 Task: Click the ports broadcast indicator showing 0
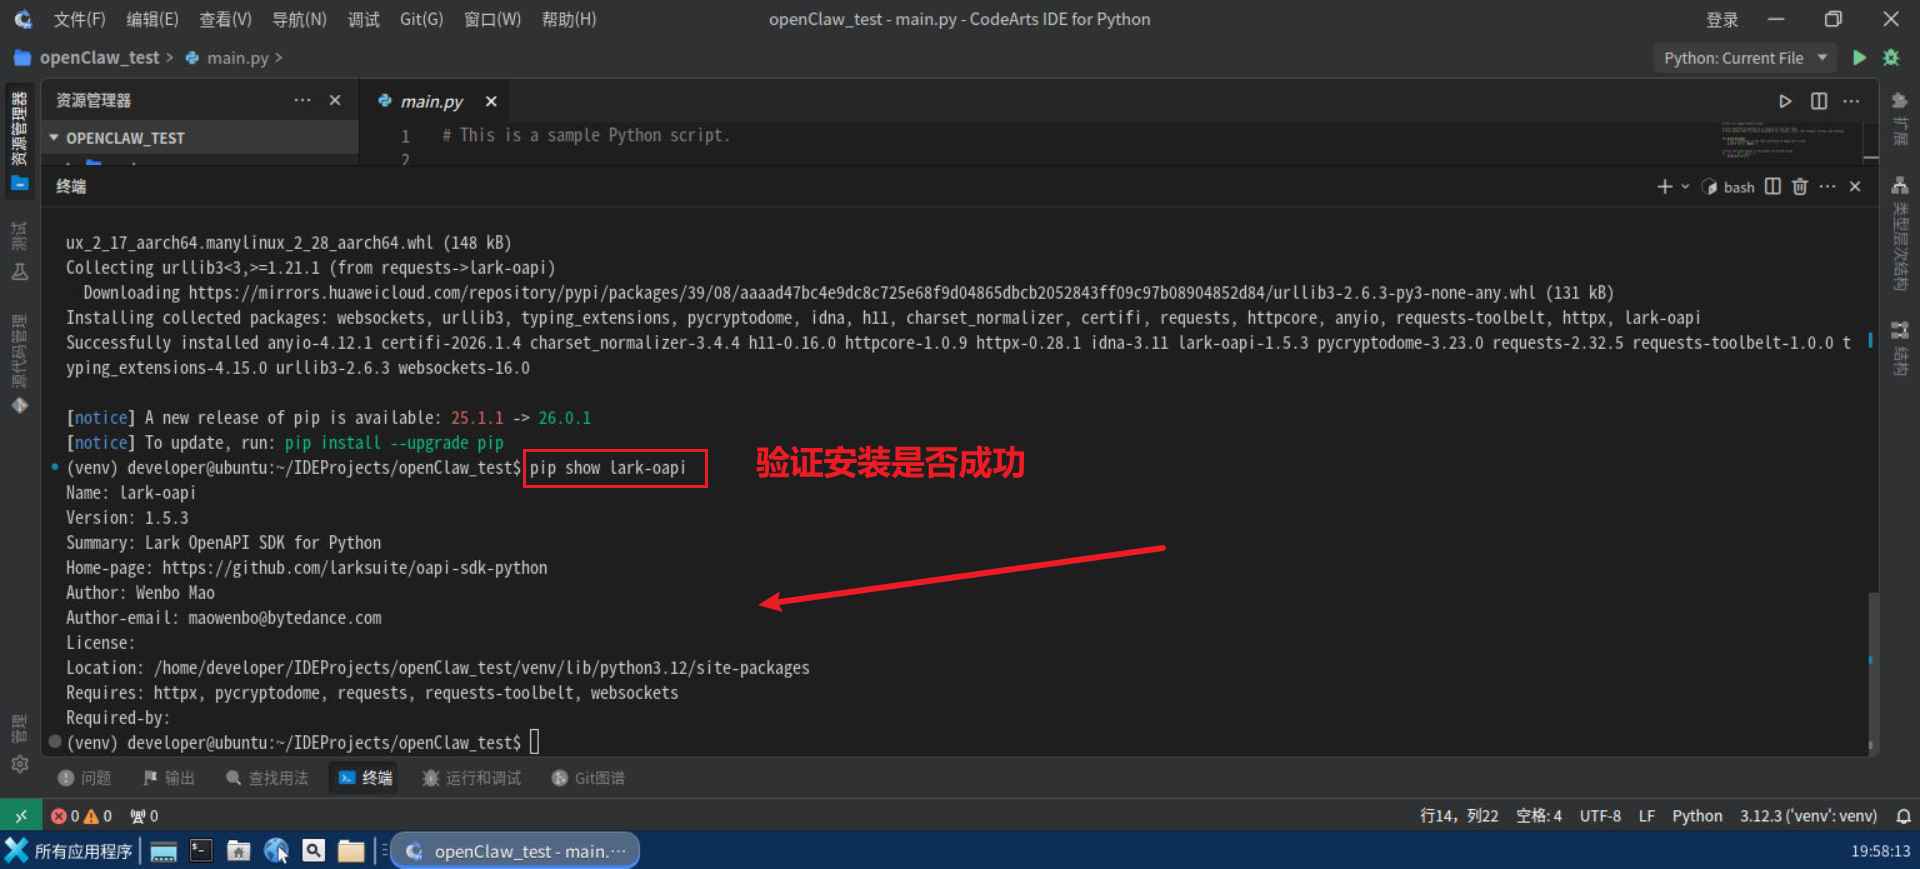pyautogui.click(x=144, y=816)
